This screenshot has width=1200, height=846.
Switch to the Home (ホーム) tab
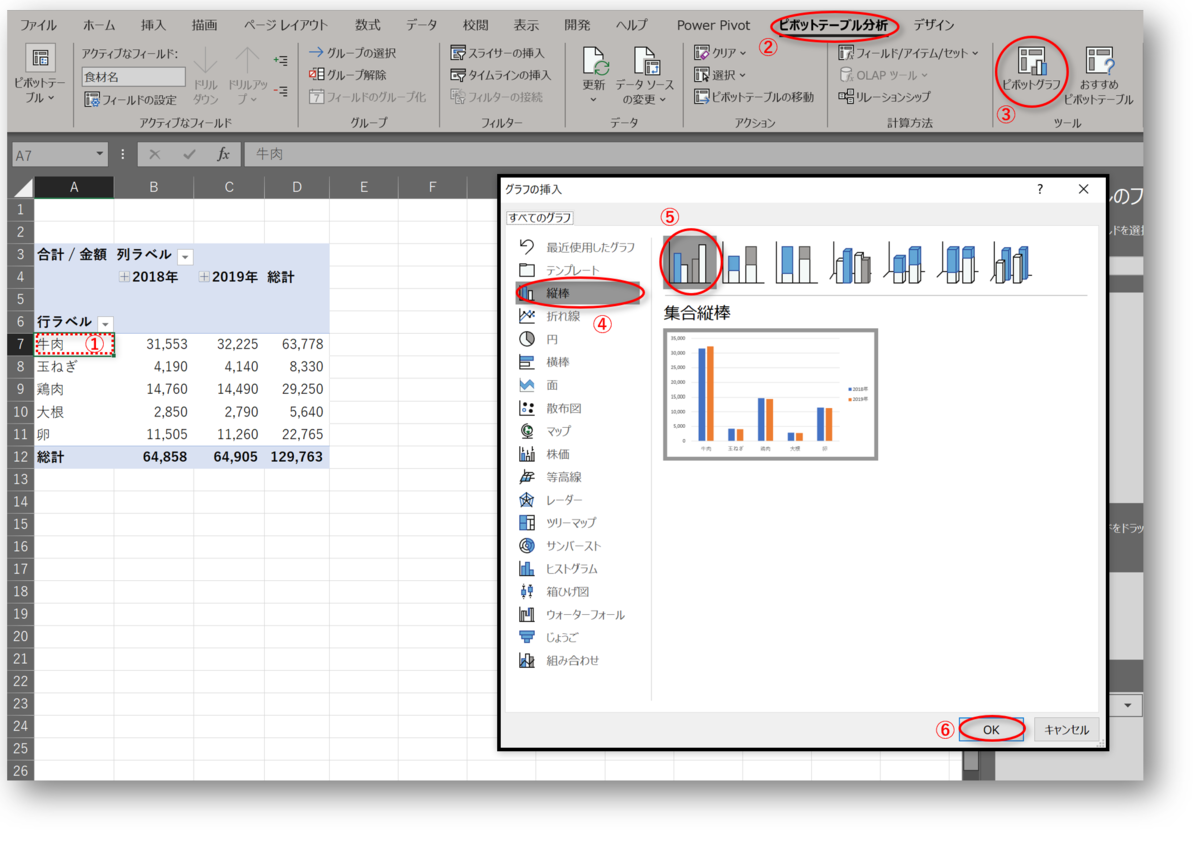(x=99, y=25)
